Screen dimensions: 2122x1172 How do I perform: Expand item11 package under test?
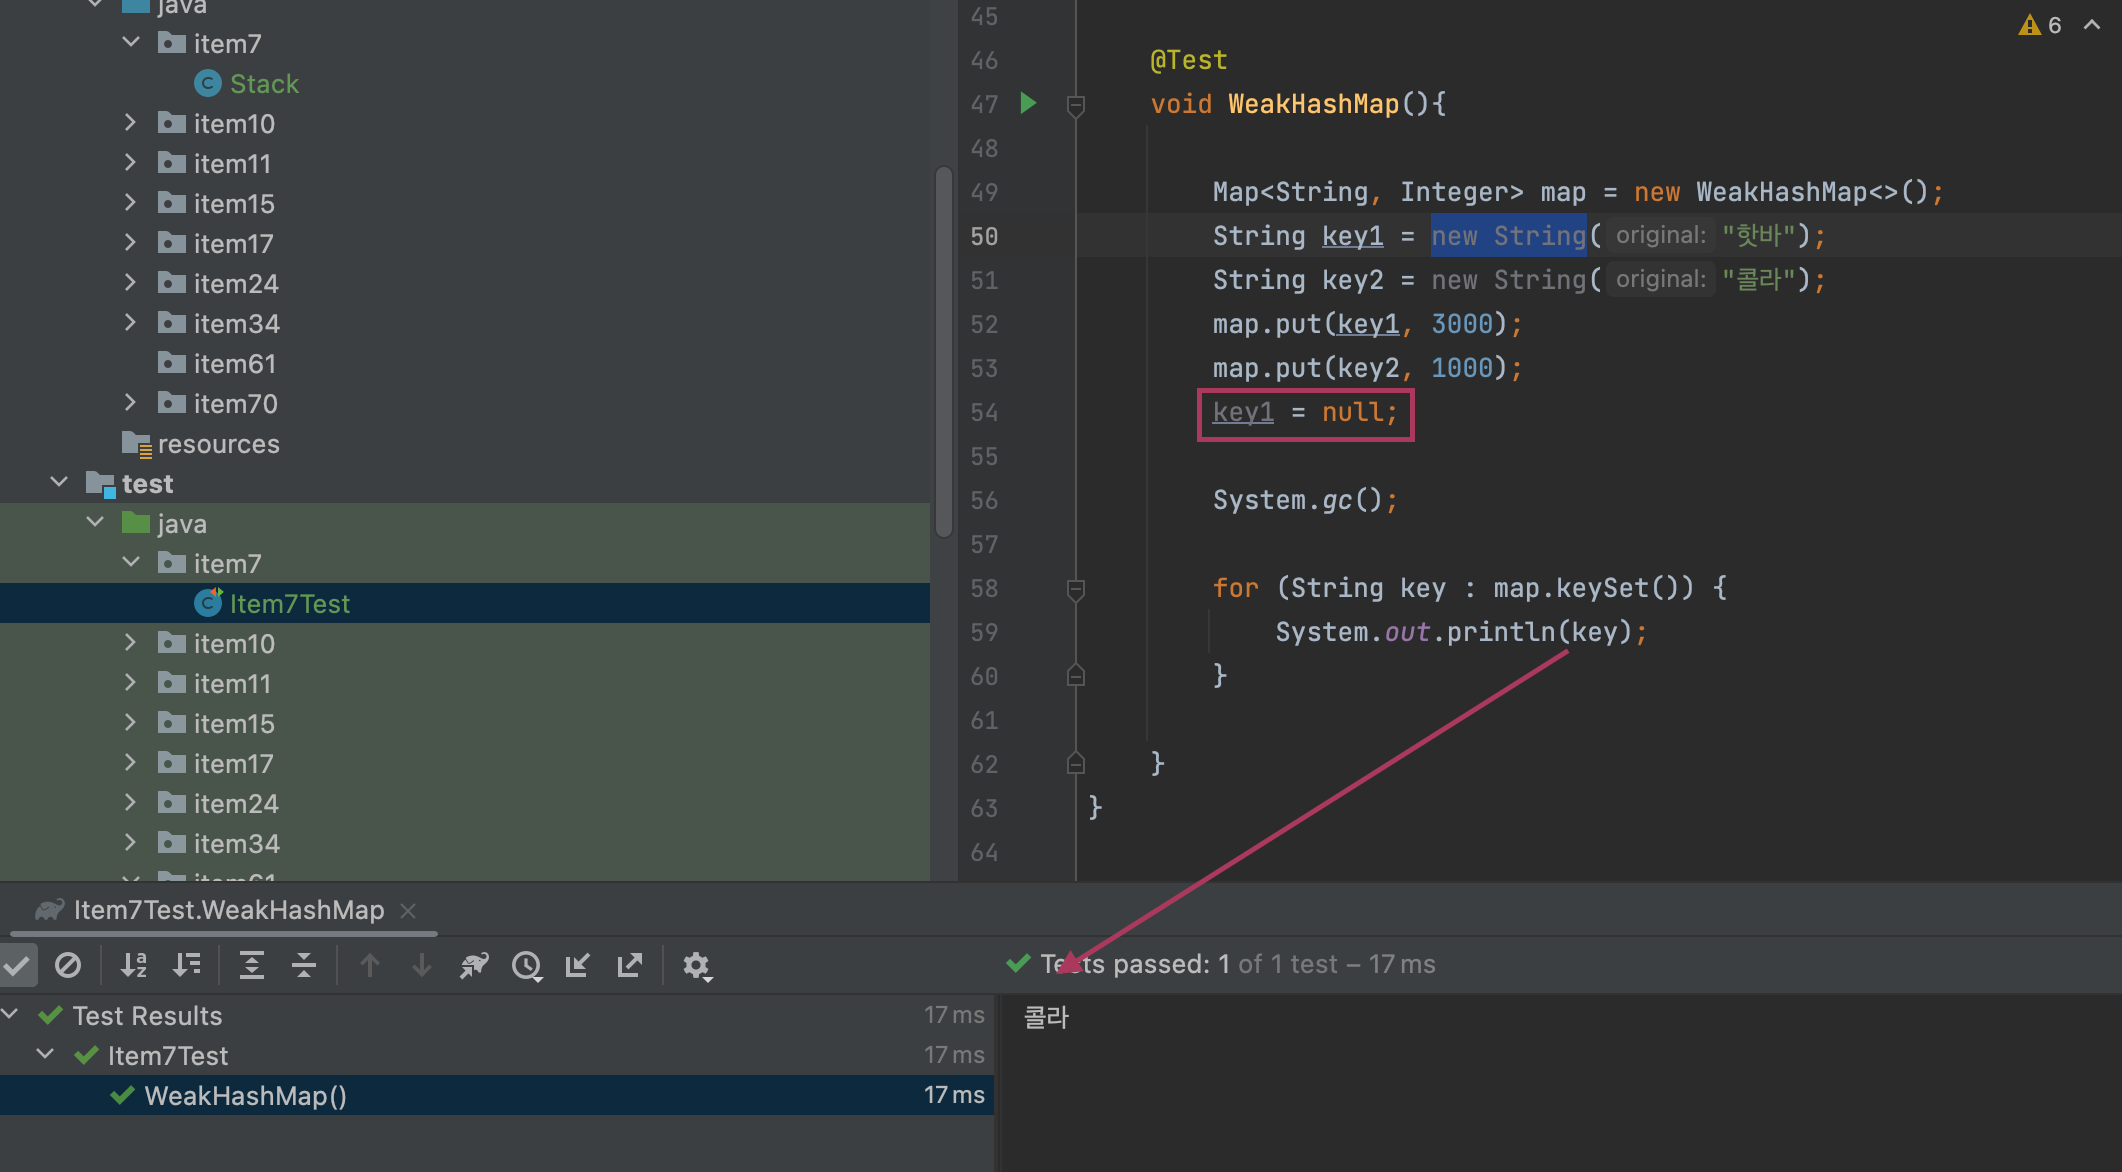click(130, 683)
